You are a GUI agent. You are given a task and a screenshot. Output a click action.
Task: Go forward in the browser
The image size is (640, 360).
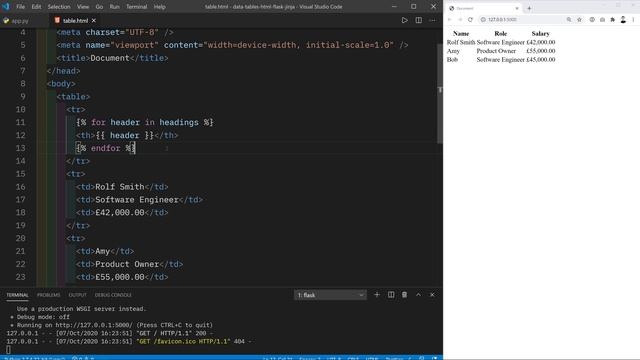pos(460,20)
